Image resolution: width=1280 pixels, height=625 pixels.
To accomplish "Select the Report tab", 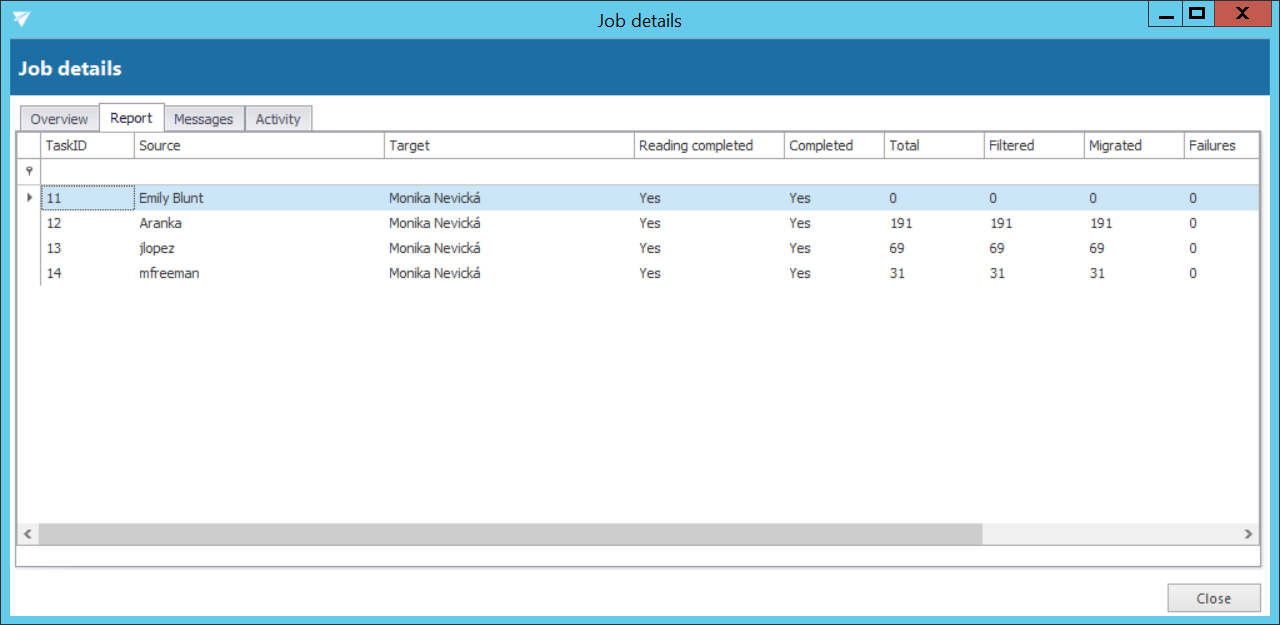I will [x=131, y=118].
